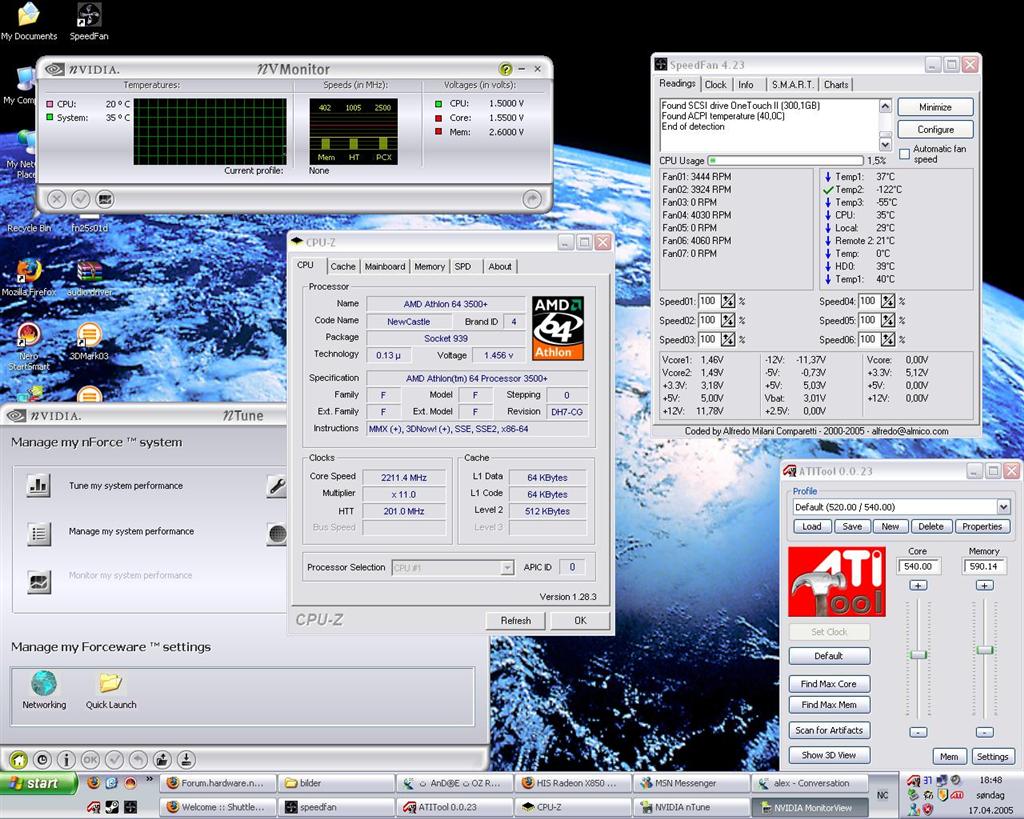Click the home icon in nTune's bottom toolbar
This screenshot has width=1024, height=819.
18,760
